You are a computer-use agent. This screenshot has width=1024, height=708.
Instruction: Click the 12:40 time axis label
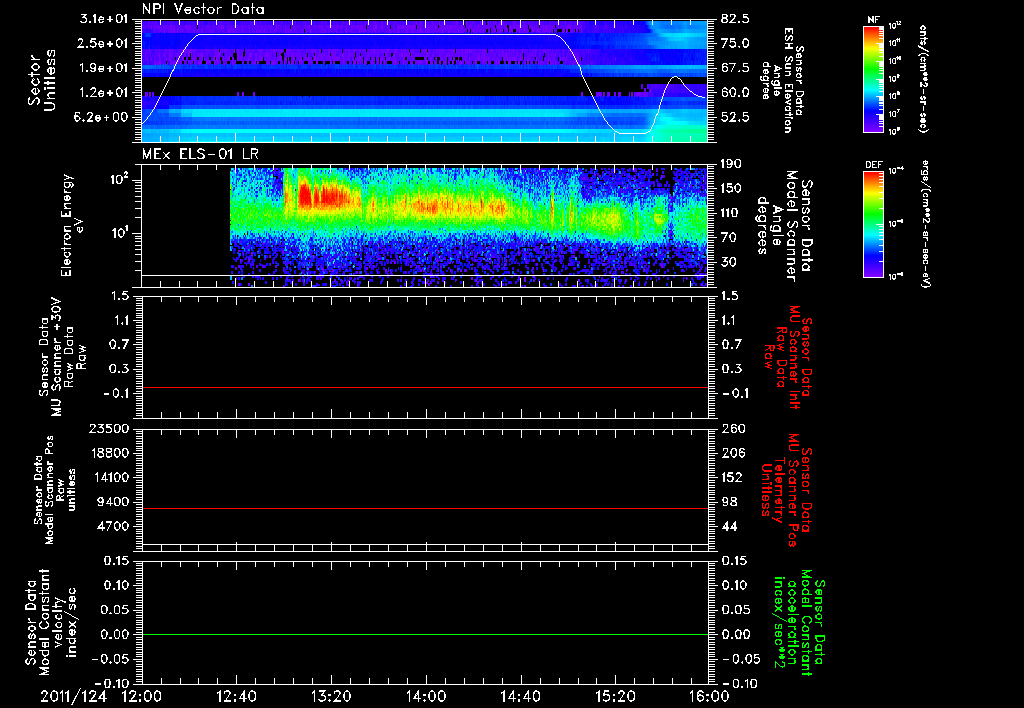(x=236, y=696)
